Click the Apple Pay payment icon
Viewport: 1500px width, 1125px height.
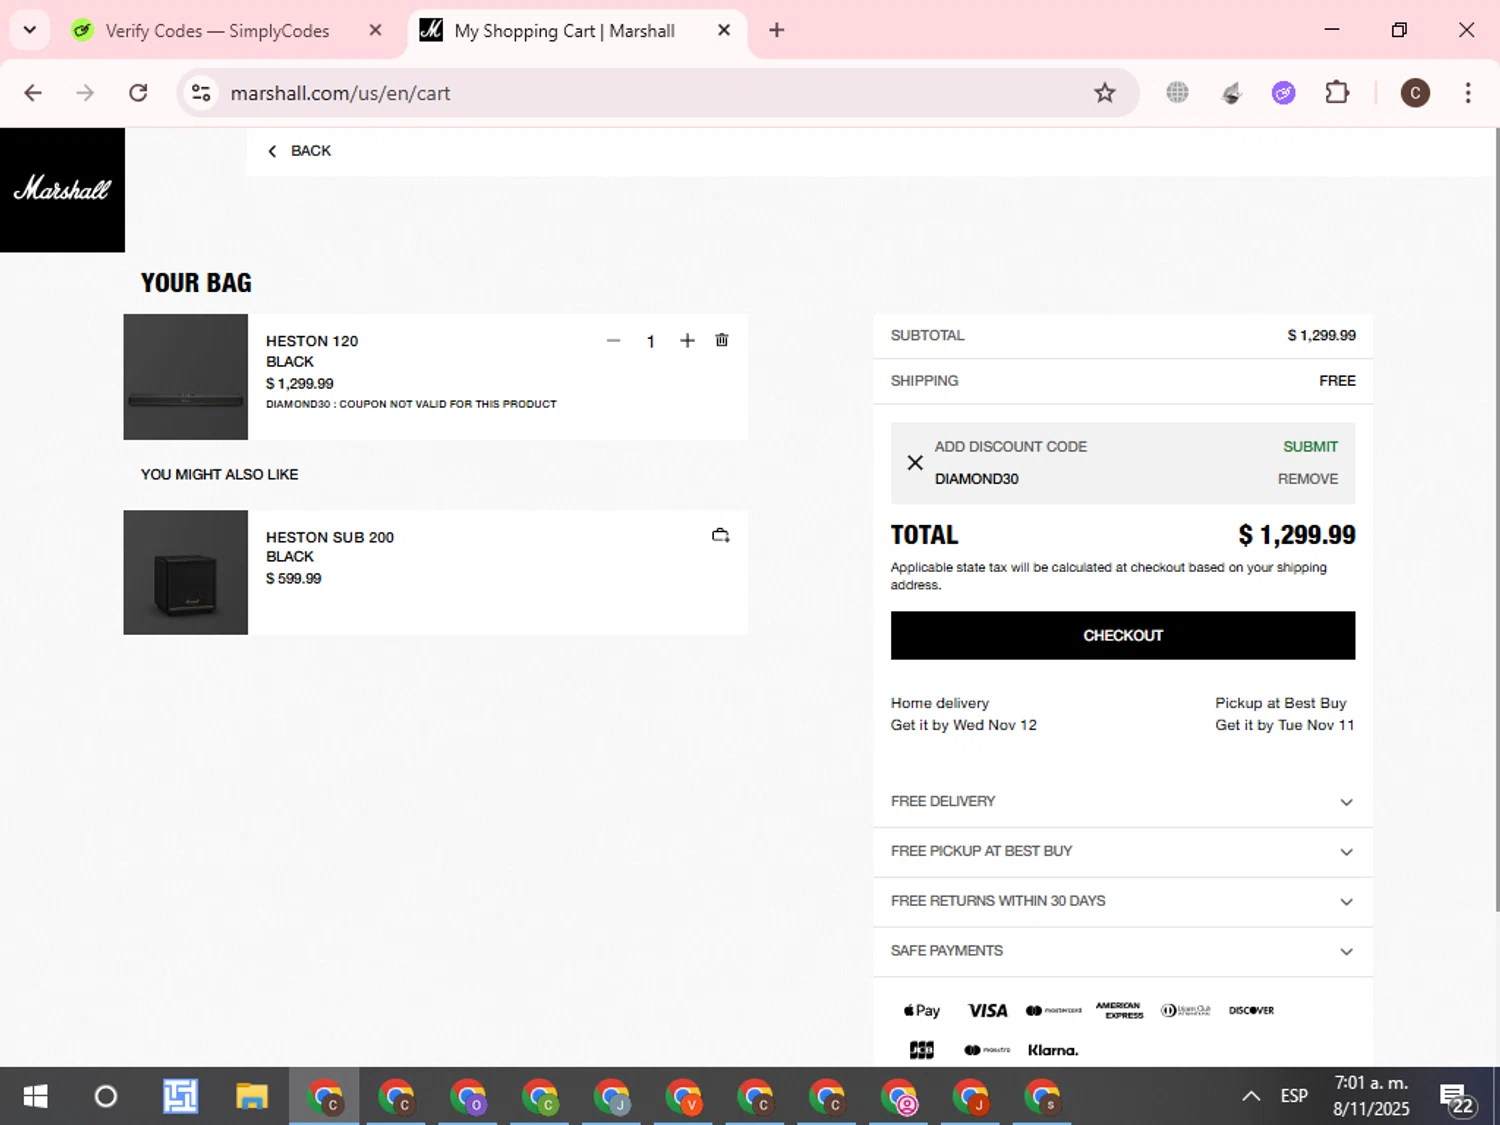[922, 1010]
